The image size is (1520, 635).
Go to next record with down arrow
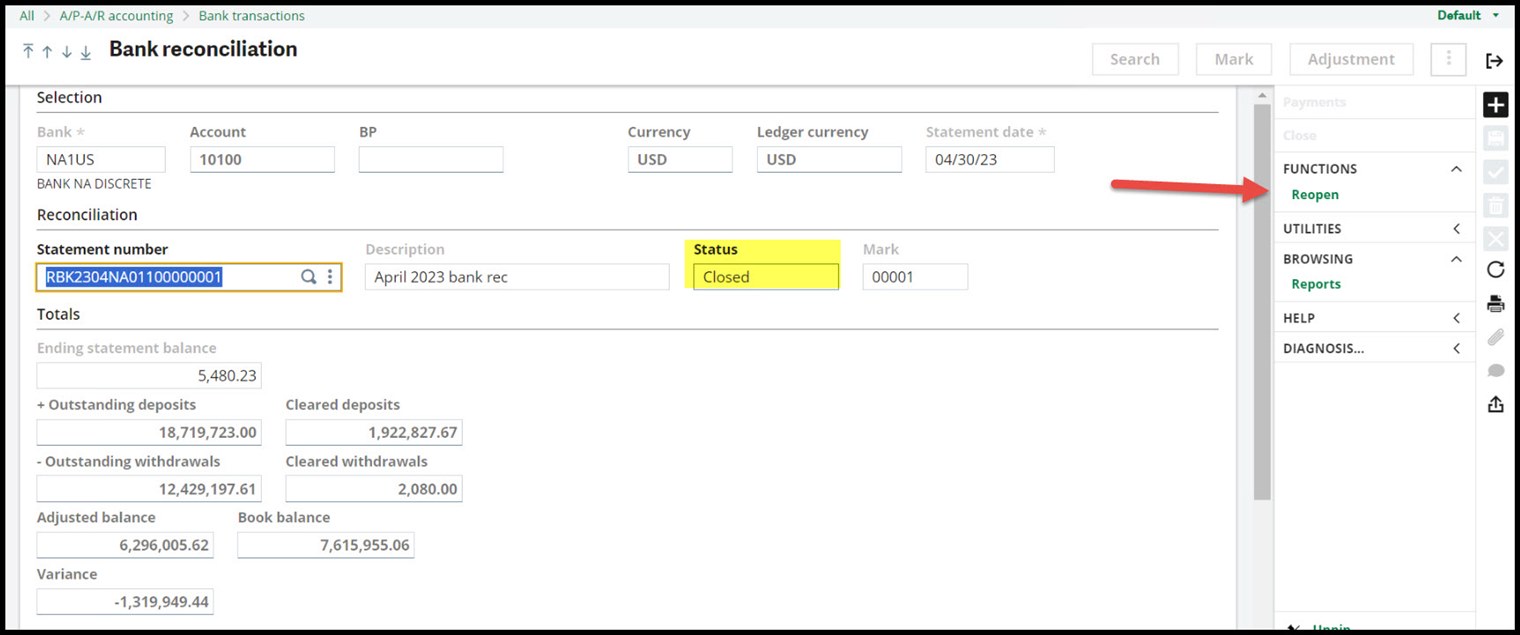(x=66, y=52)
